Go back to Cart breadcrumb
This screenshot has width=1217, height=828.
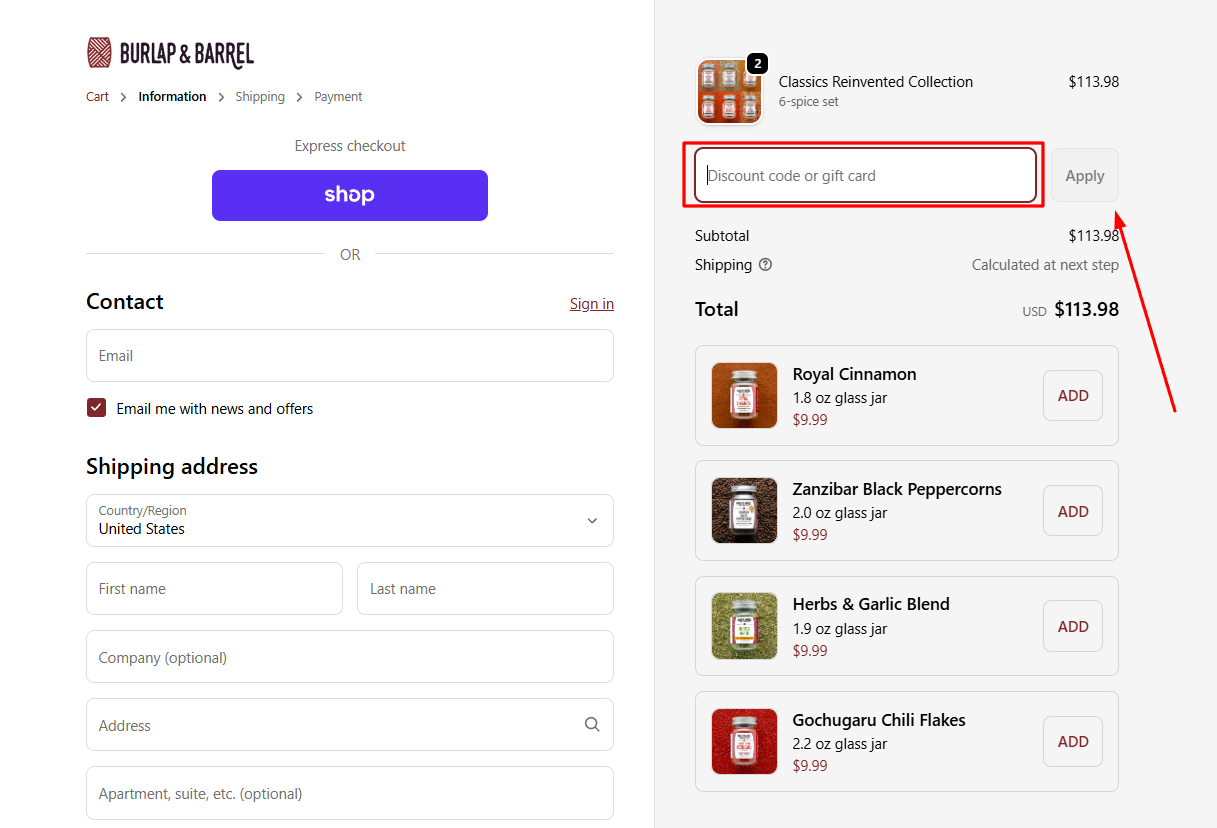(97, 97)
